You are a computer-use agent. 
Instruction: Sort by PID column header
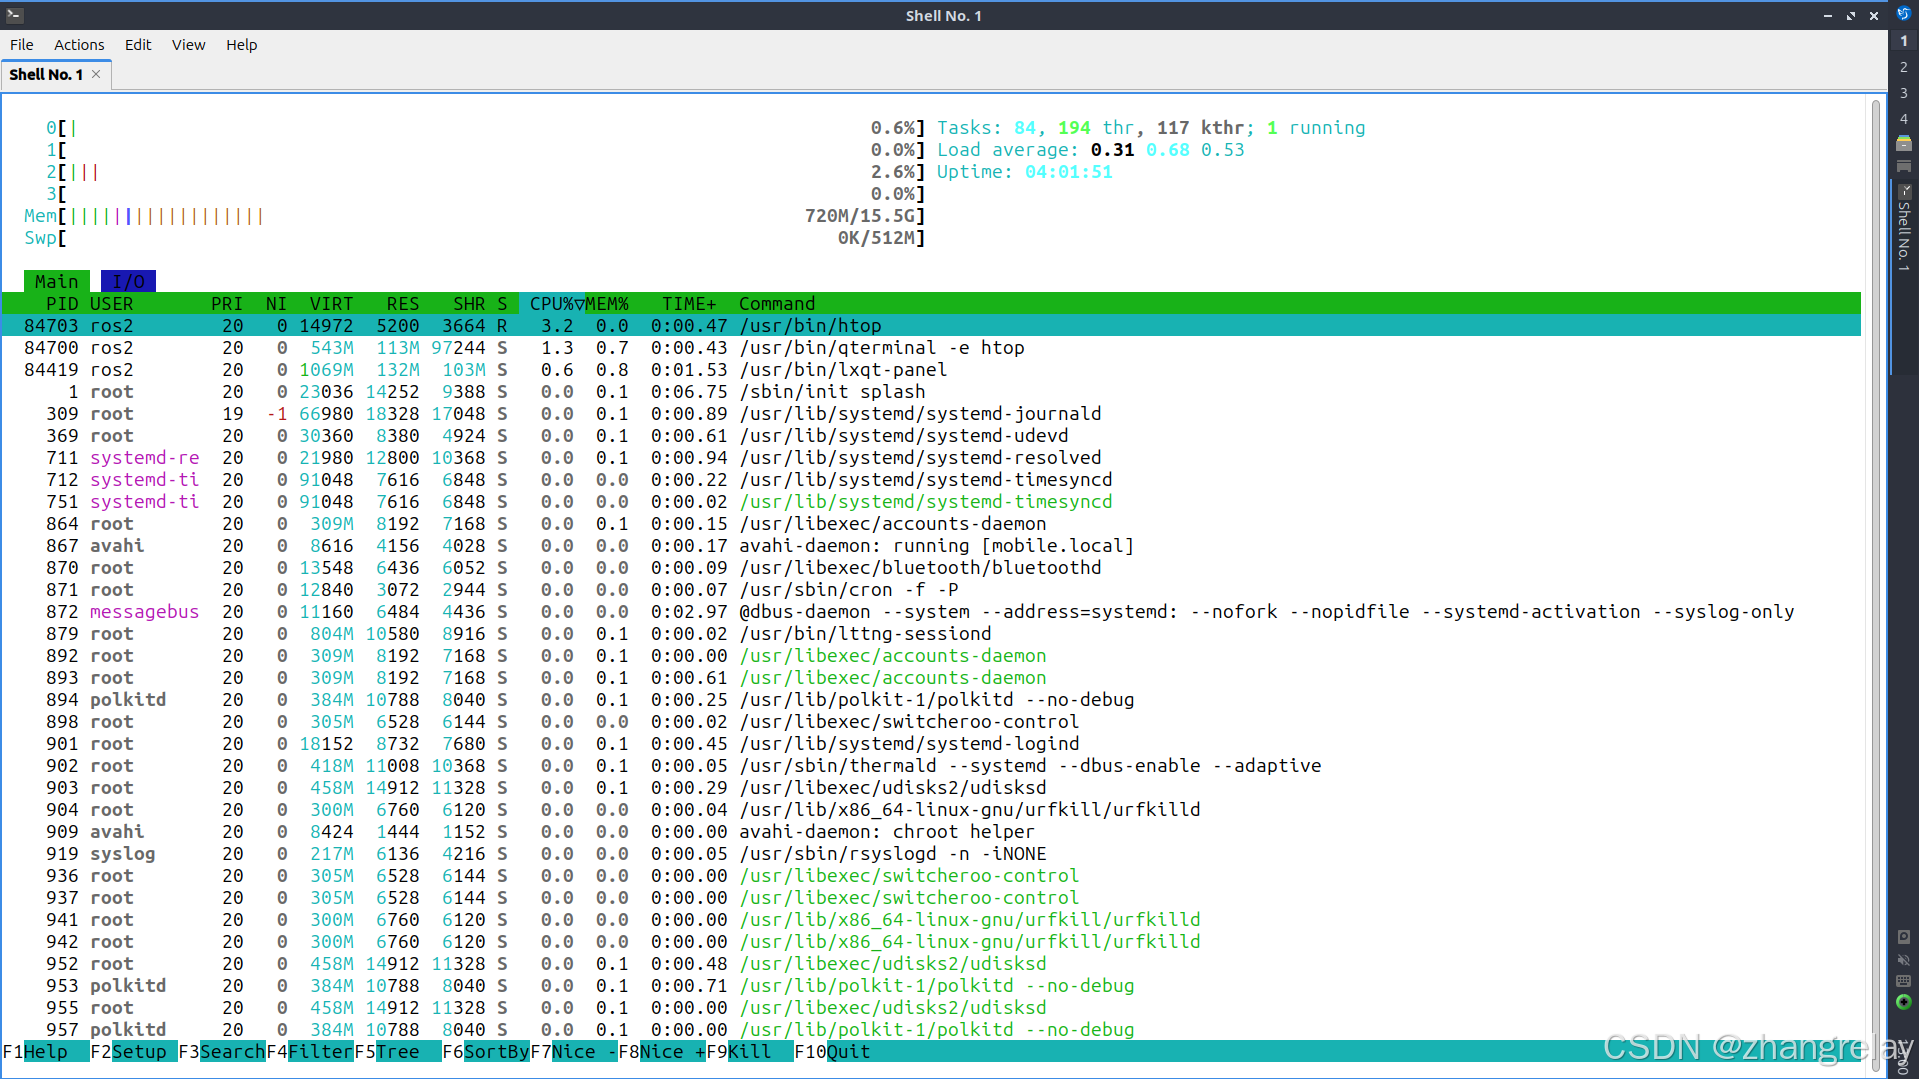point(62,304)
